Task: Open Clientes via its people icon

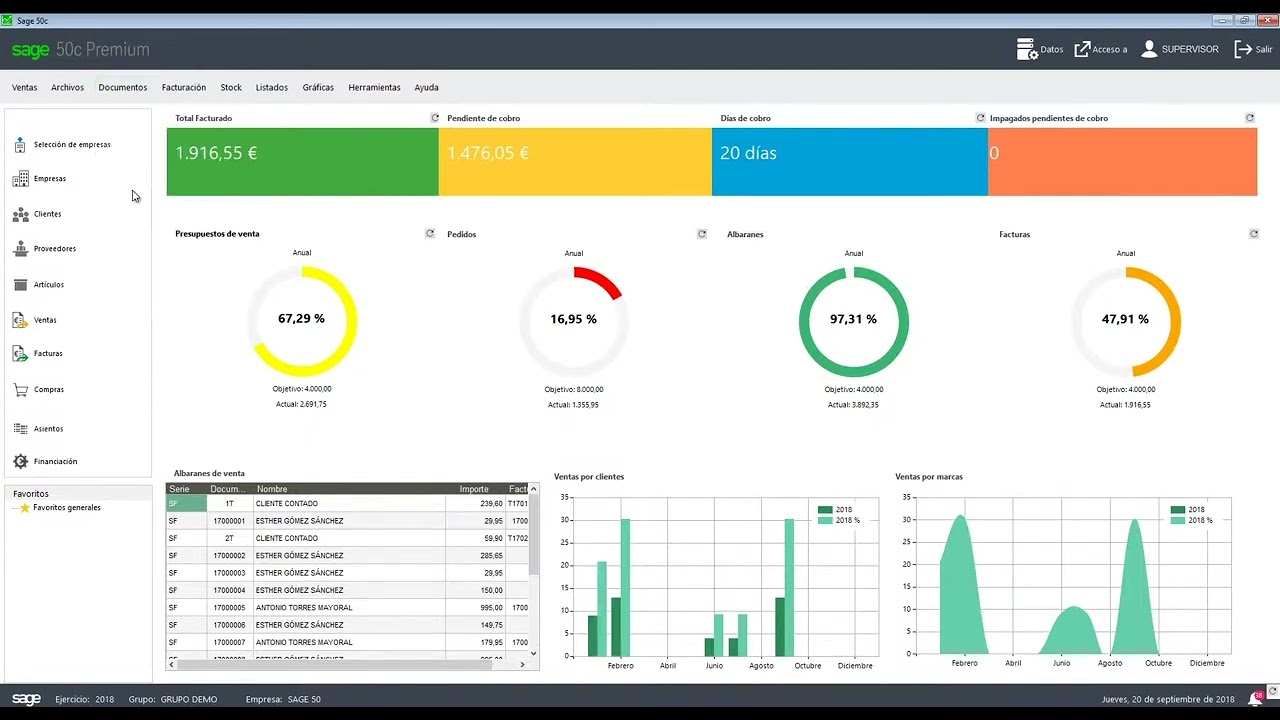Action: [20, 214]
